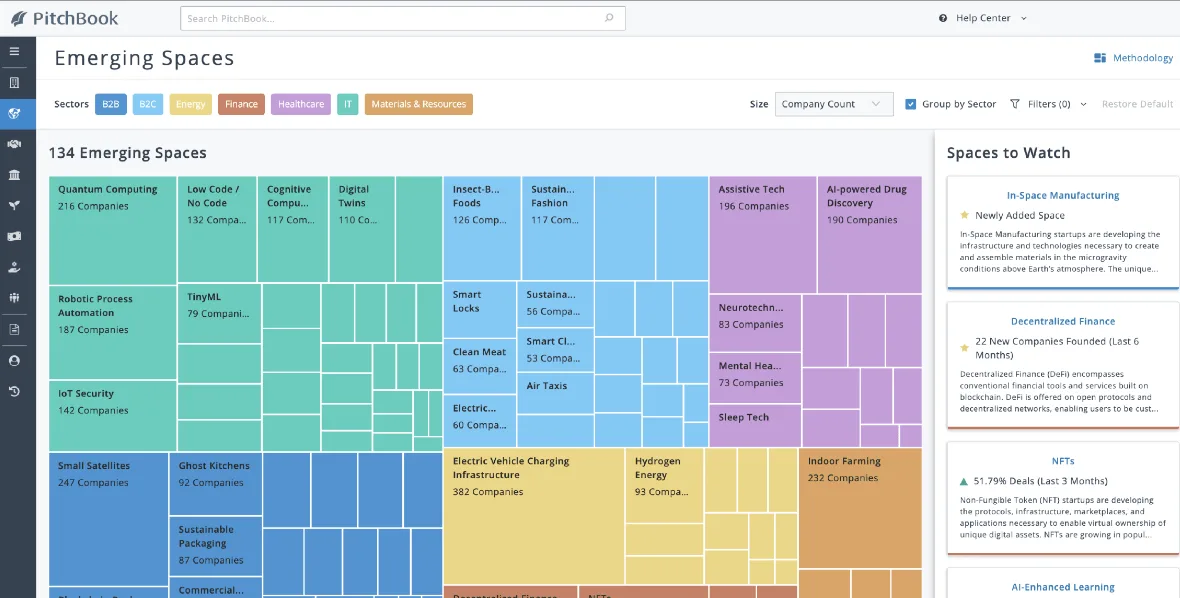Click the Filters funnel icon
This screenshot has width=1180, height=598.
[x=1014, y=104]
